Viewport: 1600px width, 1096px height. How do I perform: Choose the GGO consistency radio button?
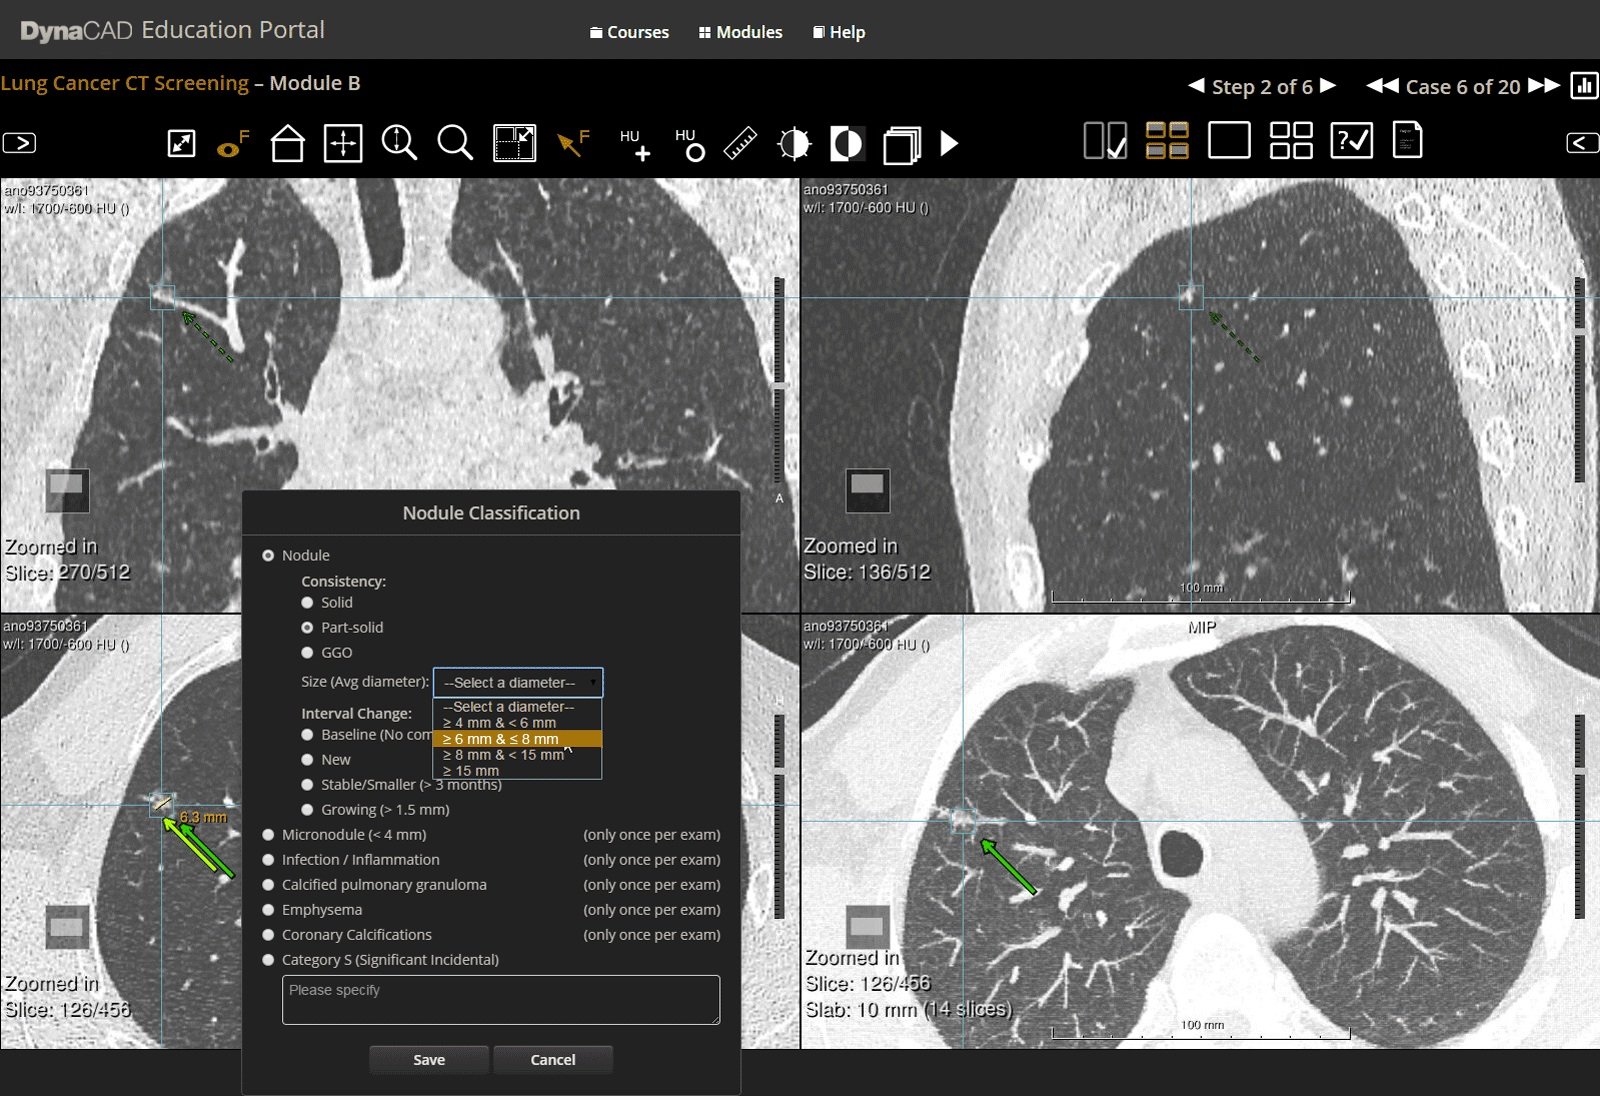[x=308, y=652]
